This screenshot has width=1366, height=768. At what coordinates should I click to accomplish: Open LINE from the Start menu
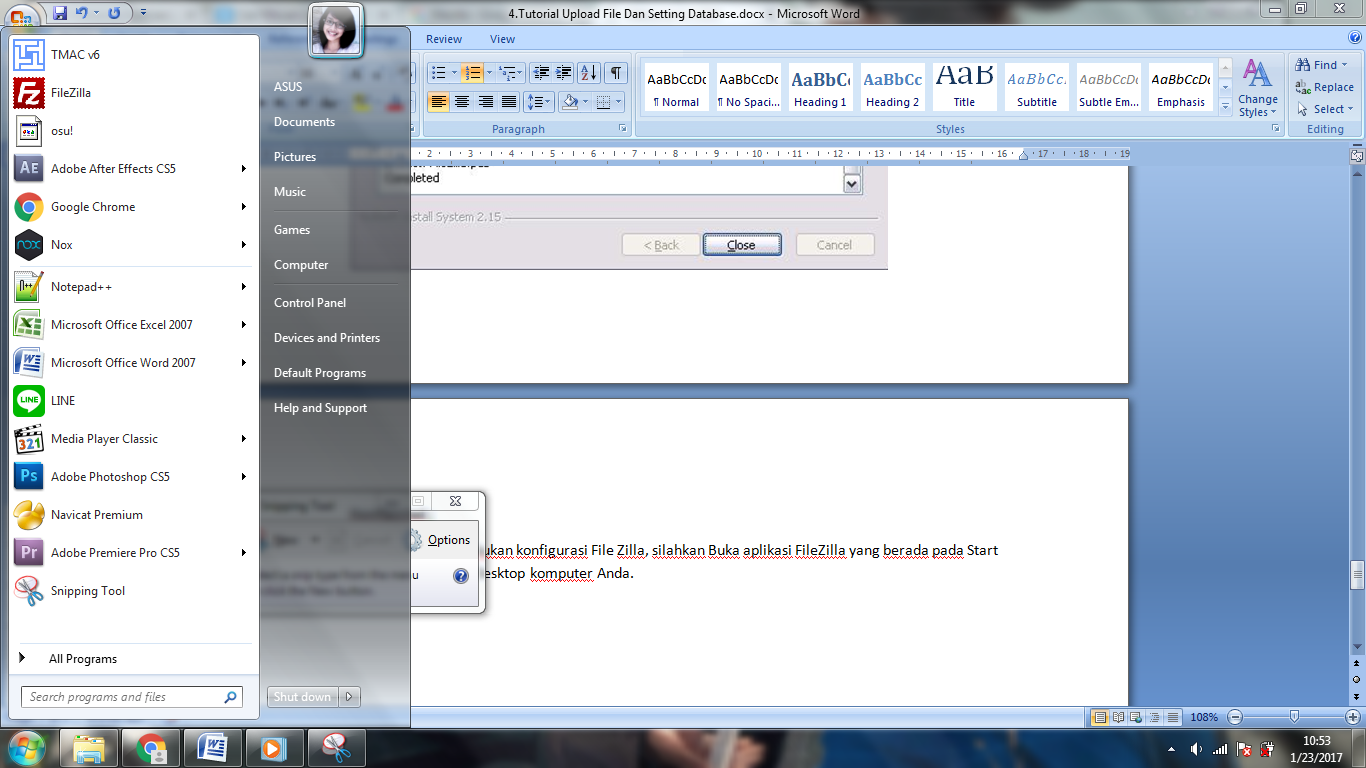click(132, 401)
